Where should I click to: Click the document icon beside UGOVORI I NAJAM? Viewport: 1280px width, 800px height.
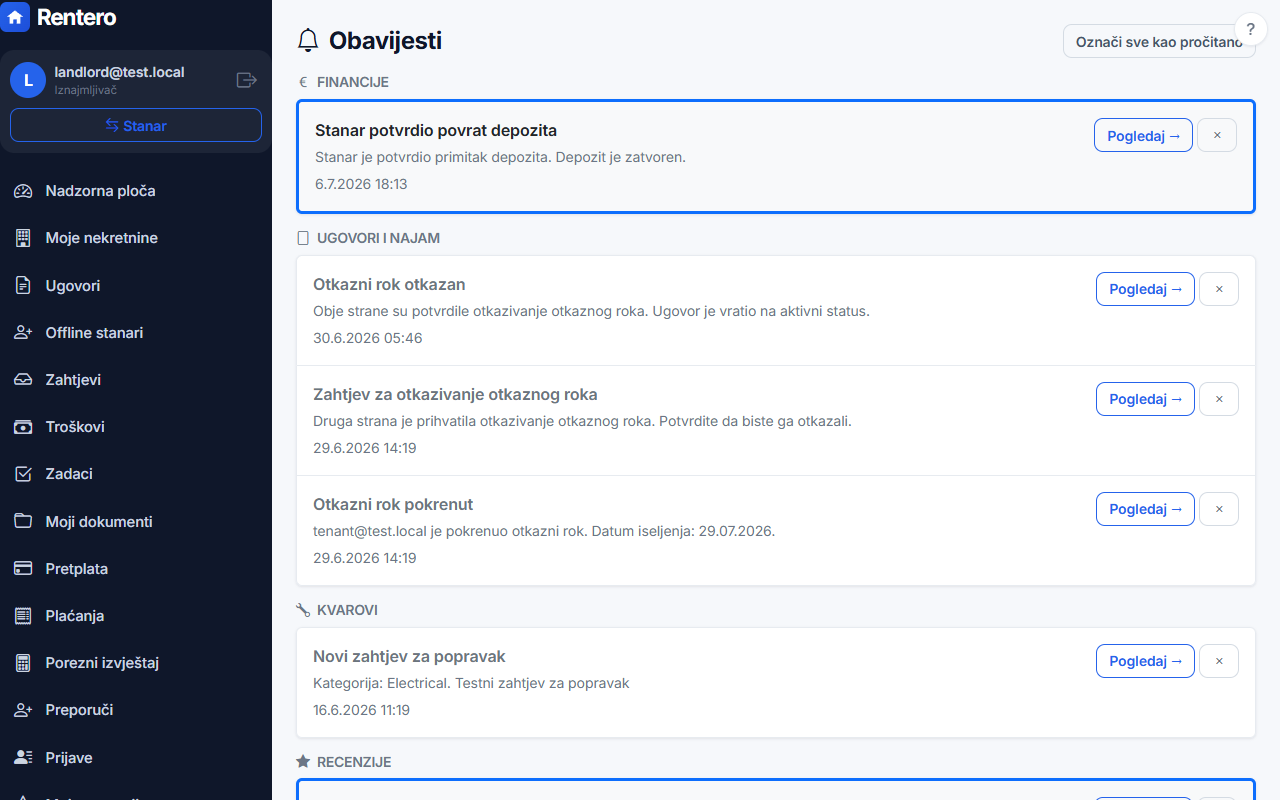[303, 238]
